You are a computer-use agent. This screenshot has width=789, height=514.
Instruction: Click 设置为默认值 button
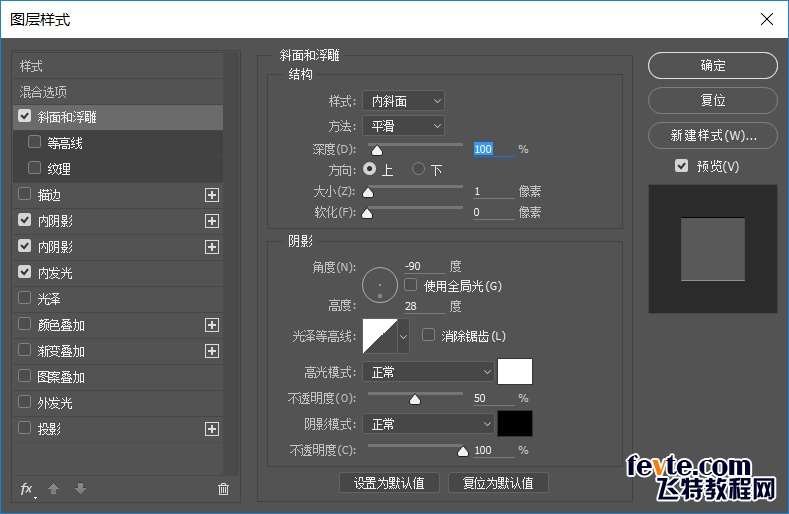pyautogui.click(x=389, y=483)
